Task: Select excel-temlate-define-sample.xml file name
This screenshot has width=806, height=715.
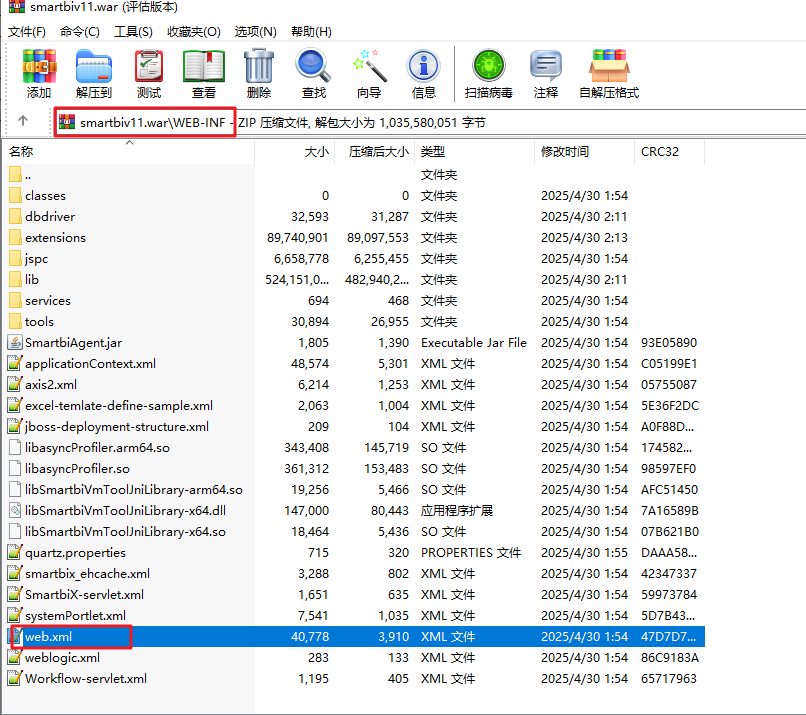Action: (119, 406)
